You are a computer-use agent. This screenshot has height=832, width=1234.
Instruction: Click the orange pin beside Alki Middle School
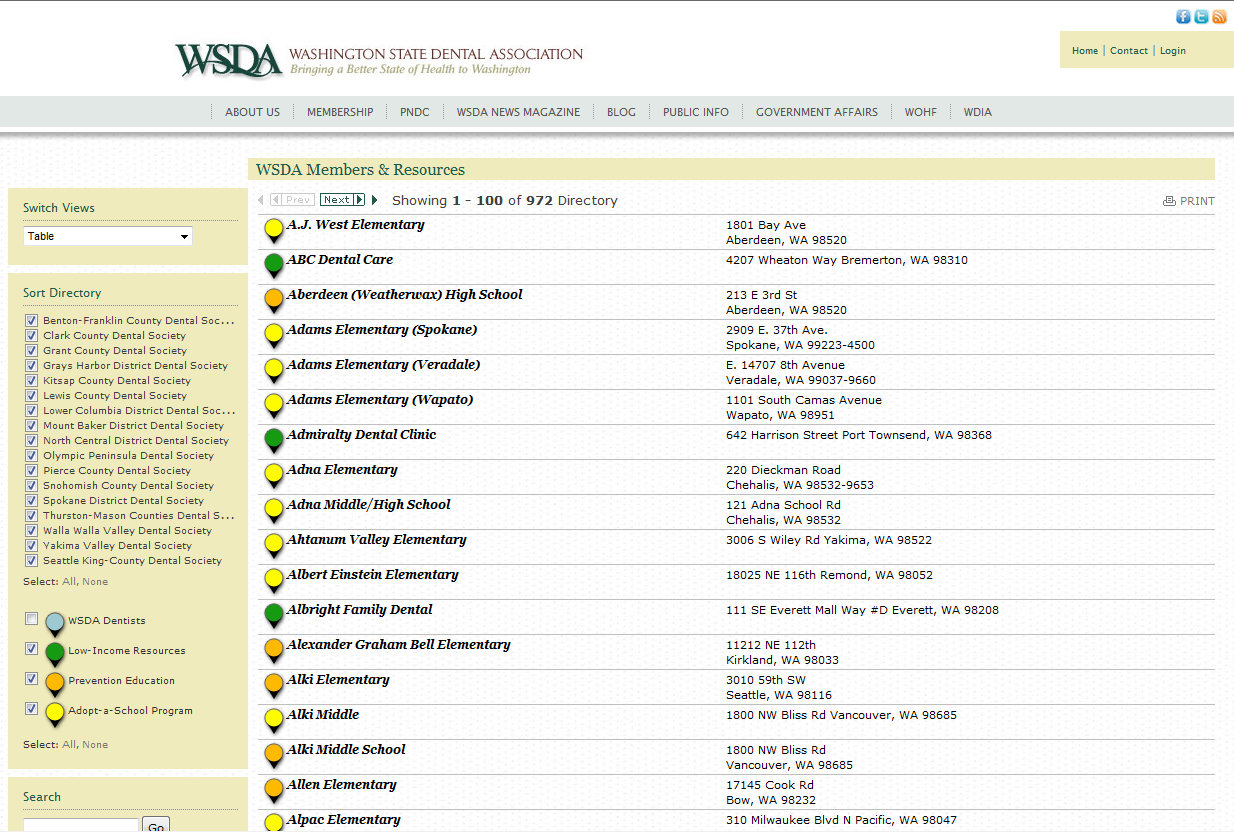pyautogui.click(x=274, y=756)
